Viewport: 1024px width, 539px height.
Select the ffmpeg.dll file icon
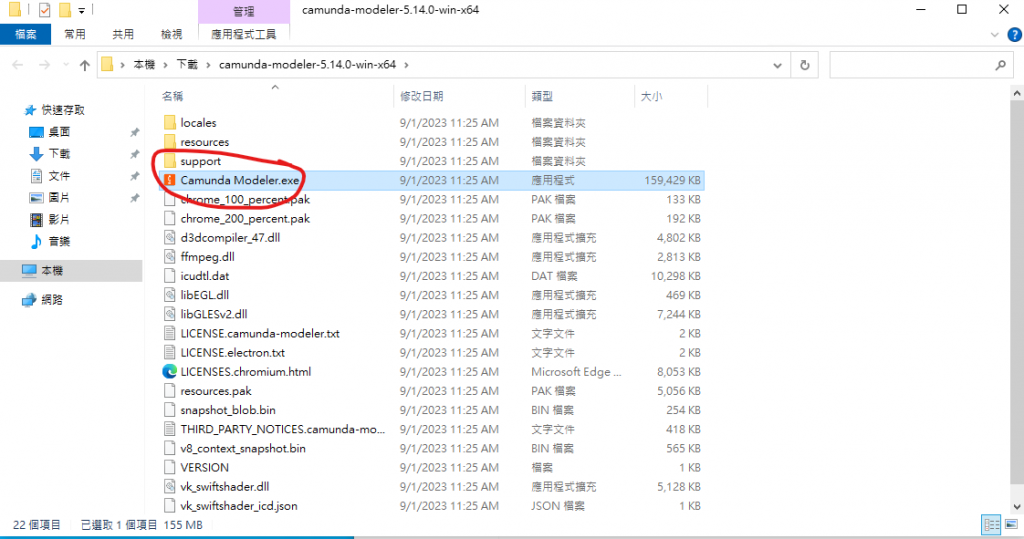(x=170, y=257)
